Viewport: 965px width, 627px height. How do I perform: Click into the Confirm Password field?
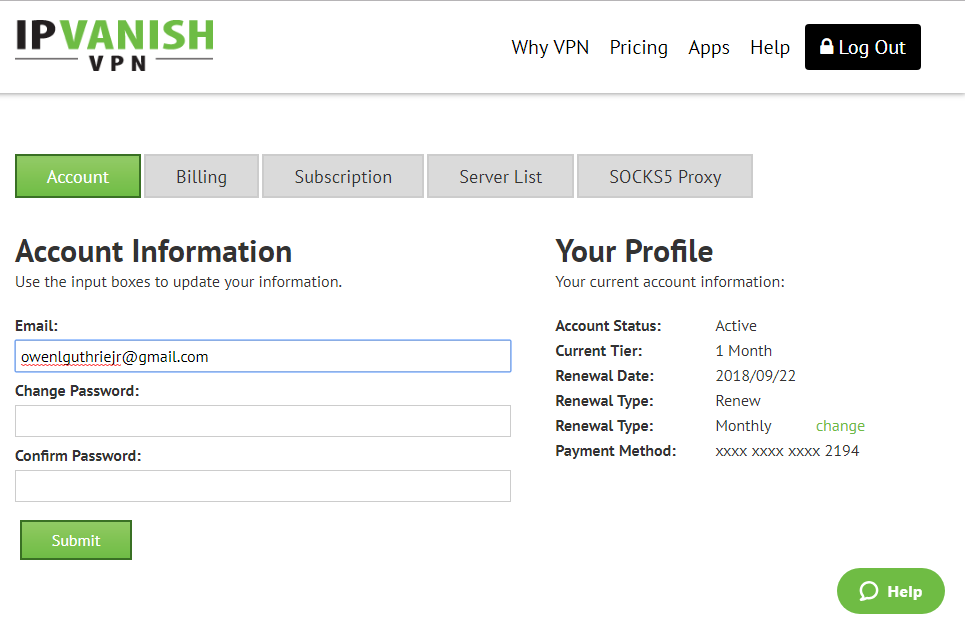263,486
